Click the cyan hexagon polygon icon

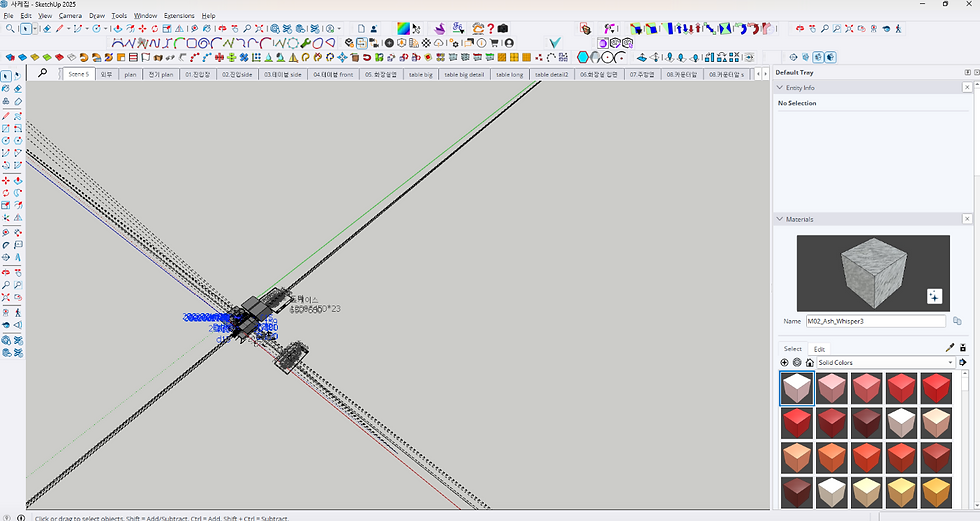coord(582,57)
